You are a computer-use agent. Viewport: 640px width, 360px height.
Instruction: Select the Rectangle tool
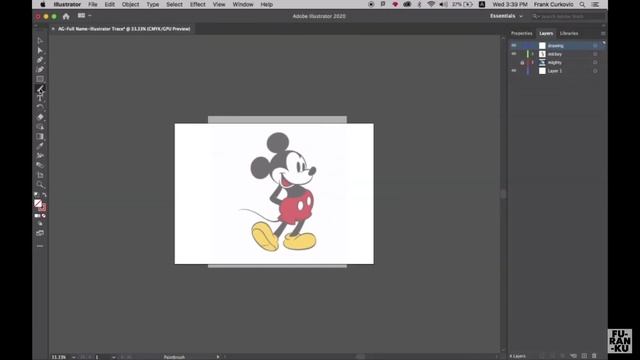[x=40, y=79]
